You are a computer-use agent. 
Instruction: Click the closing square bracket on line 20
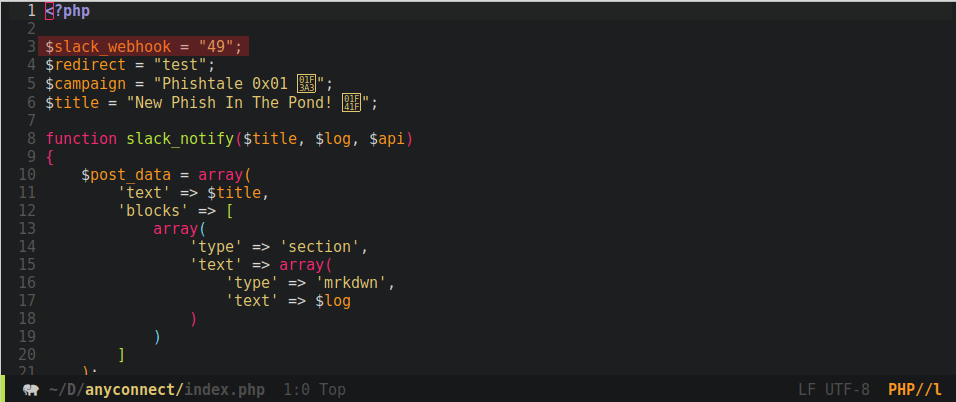(x=122, y=354)
